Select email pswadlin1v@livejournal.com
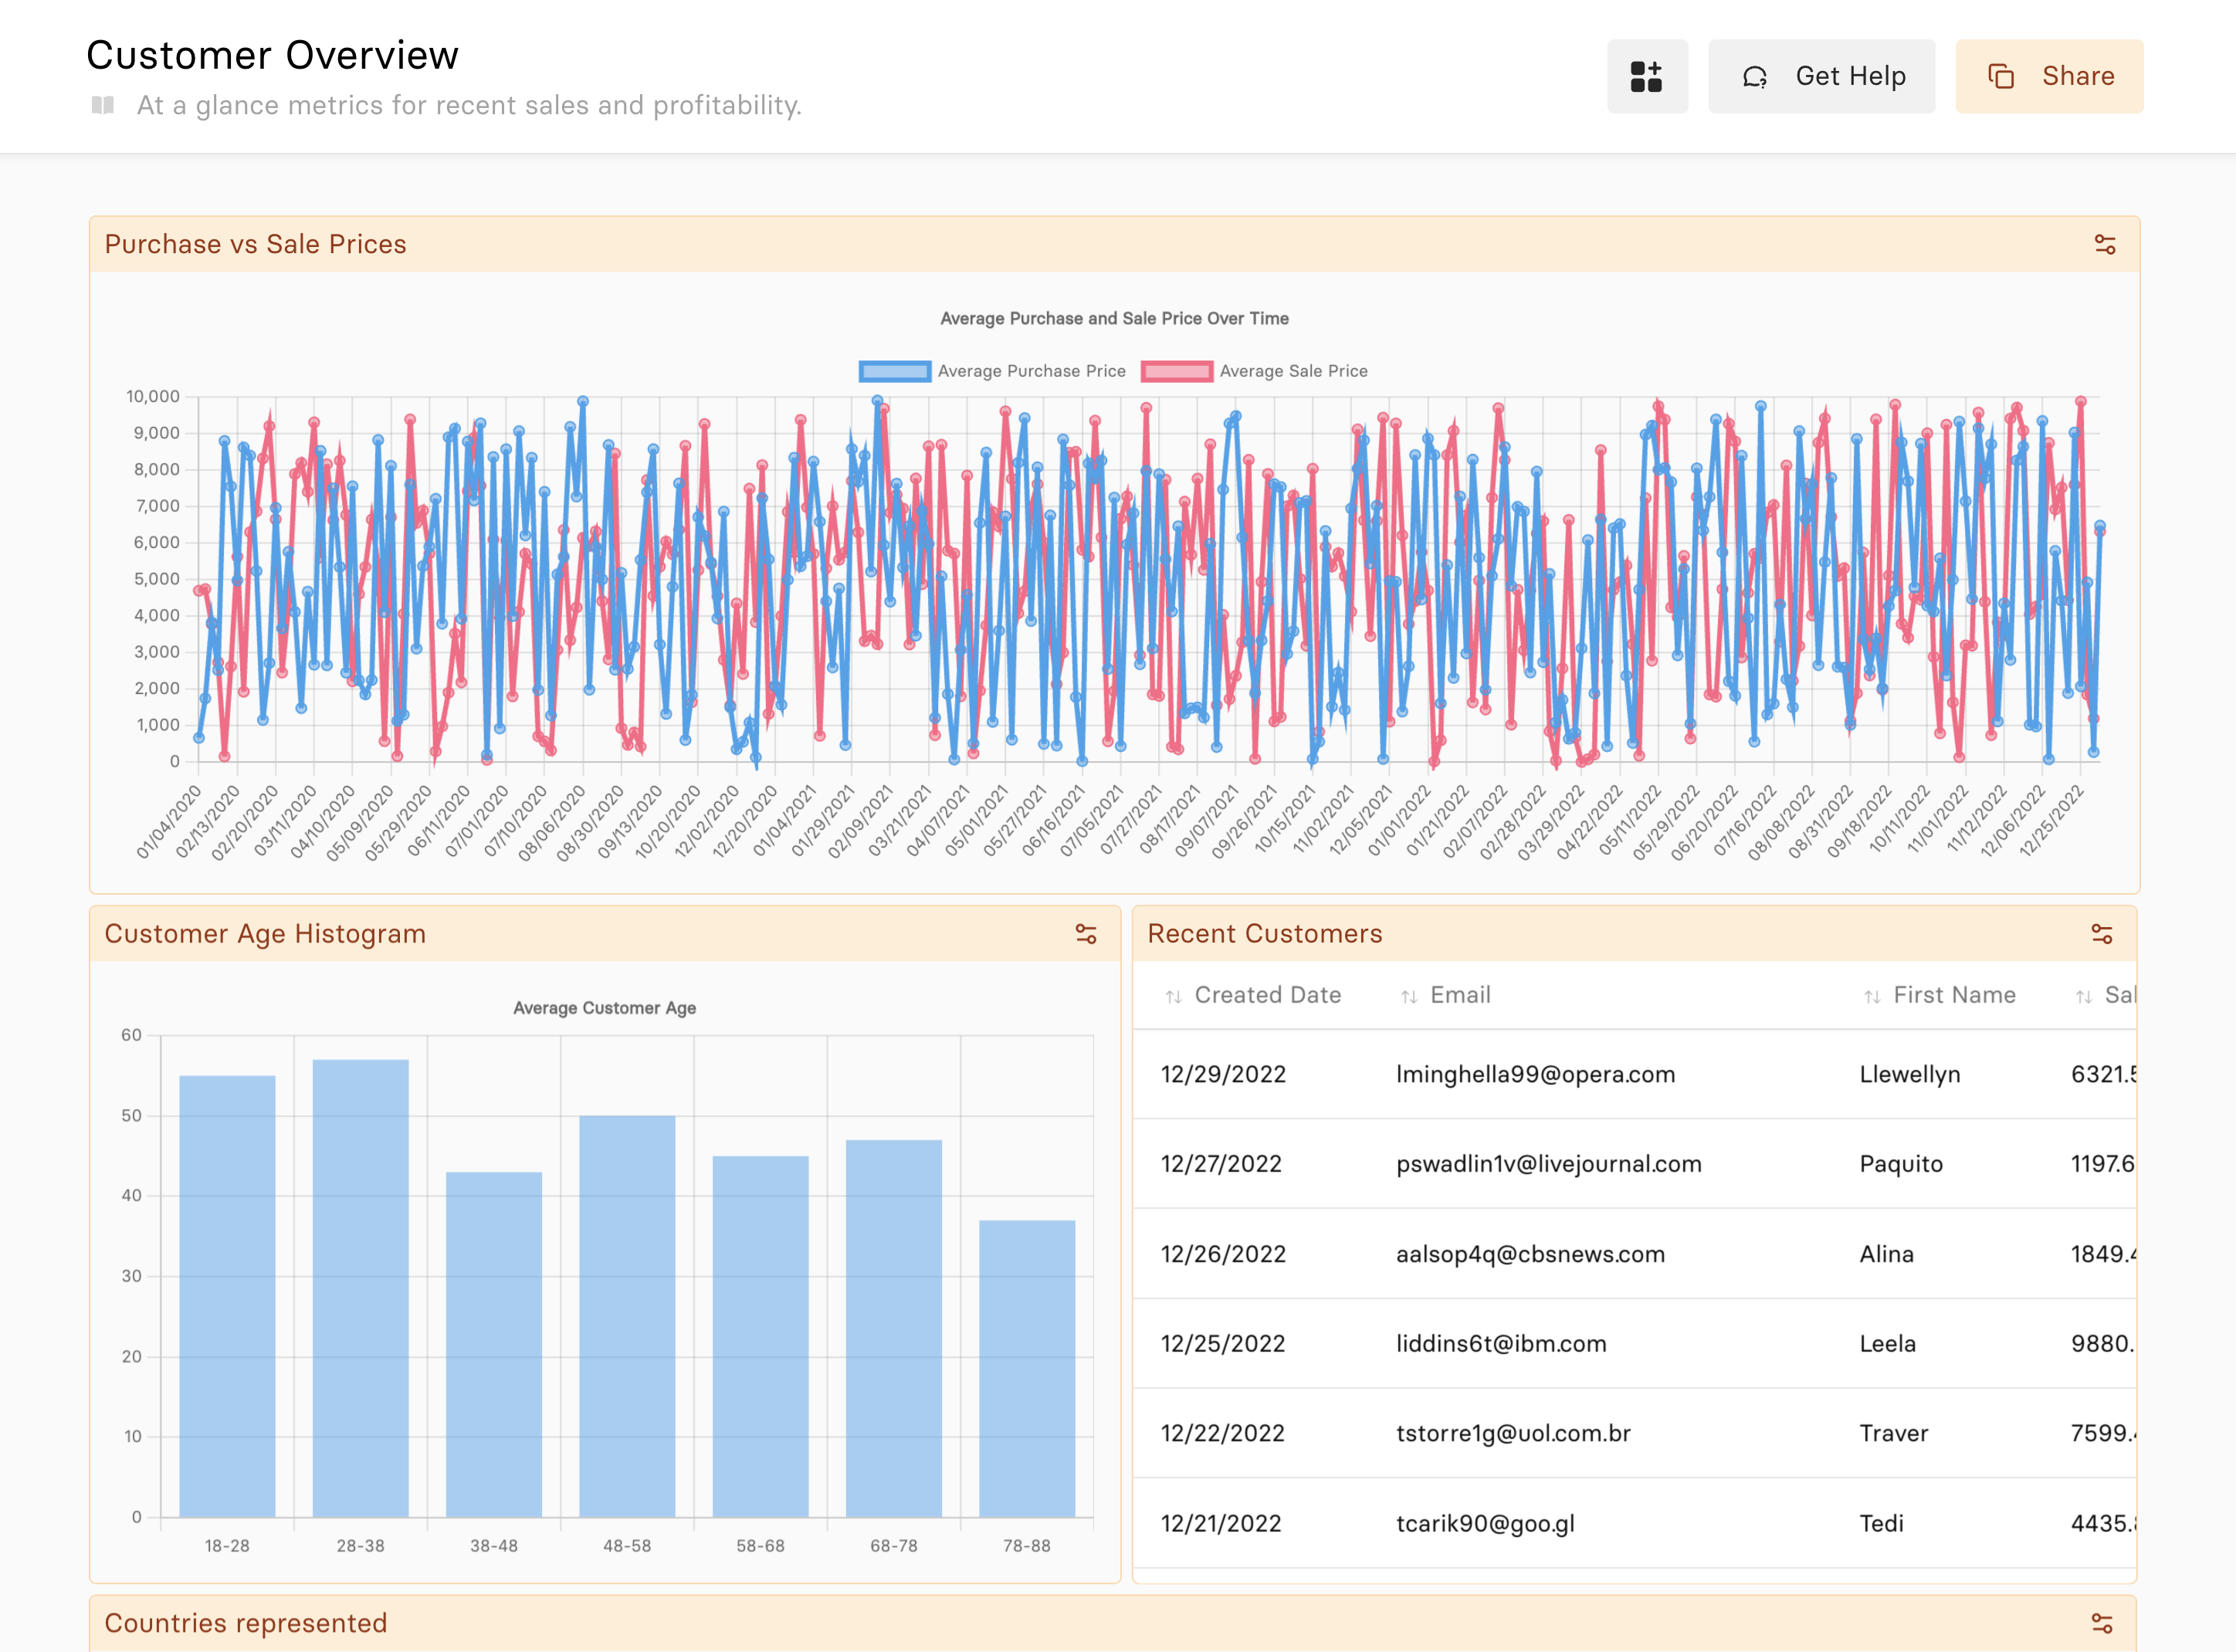 point(1549,1164)
